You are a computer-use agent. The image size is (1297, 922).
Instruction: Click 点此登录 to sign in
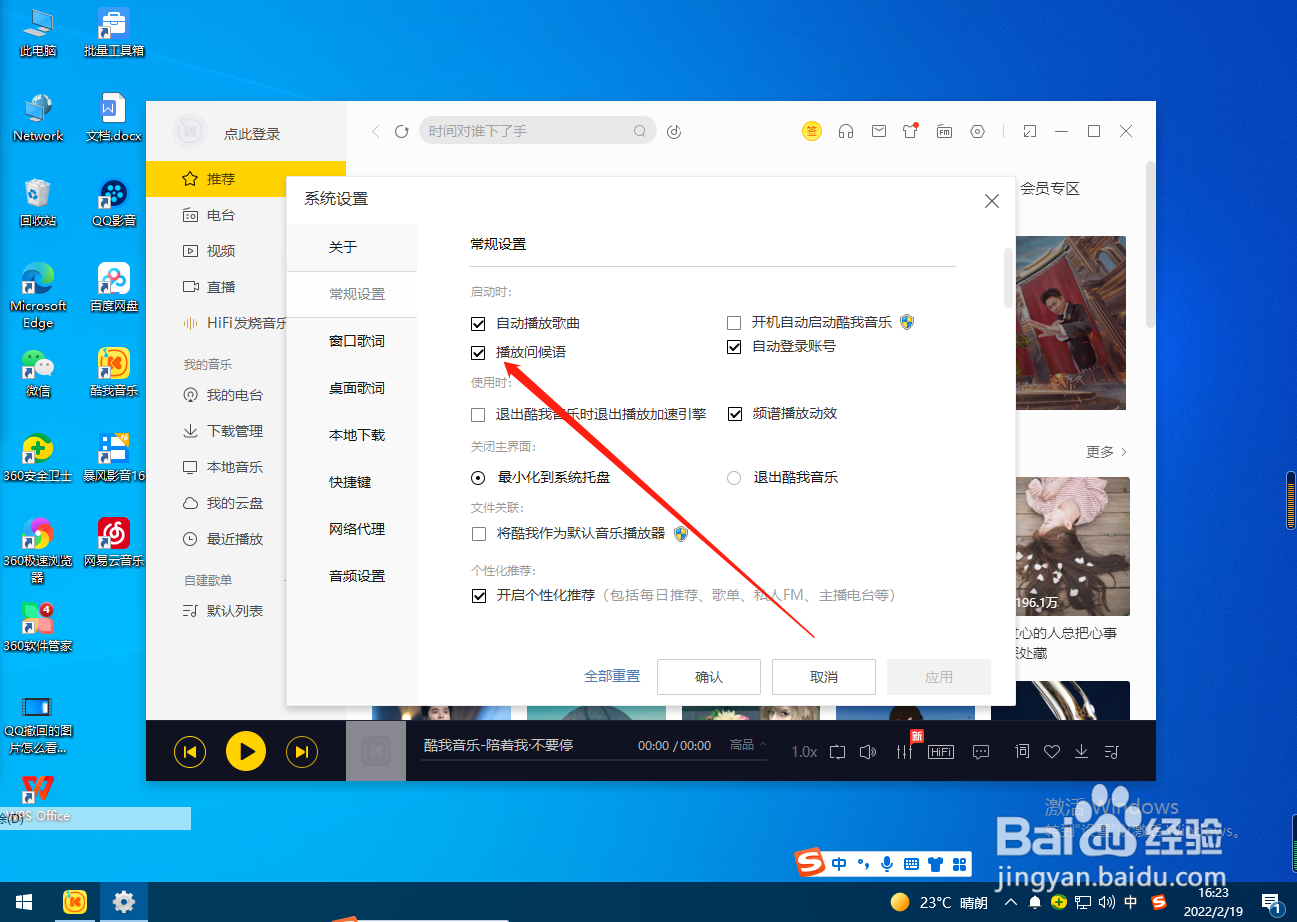click(x=252, y=134)
